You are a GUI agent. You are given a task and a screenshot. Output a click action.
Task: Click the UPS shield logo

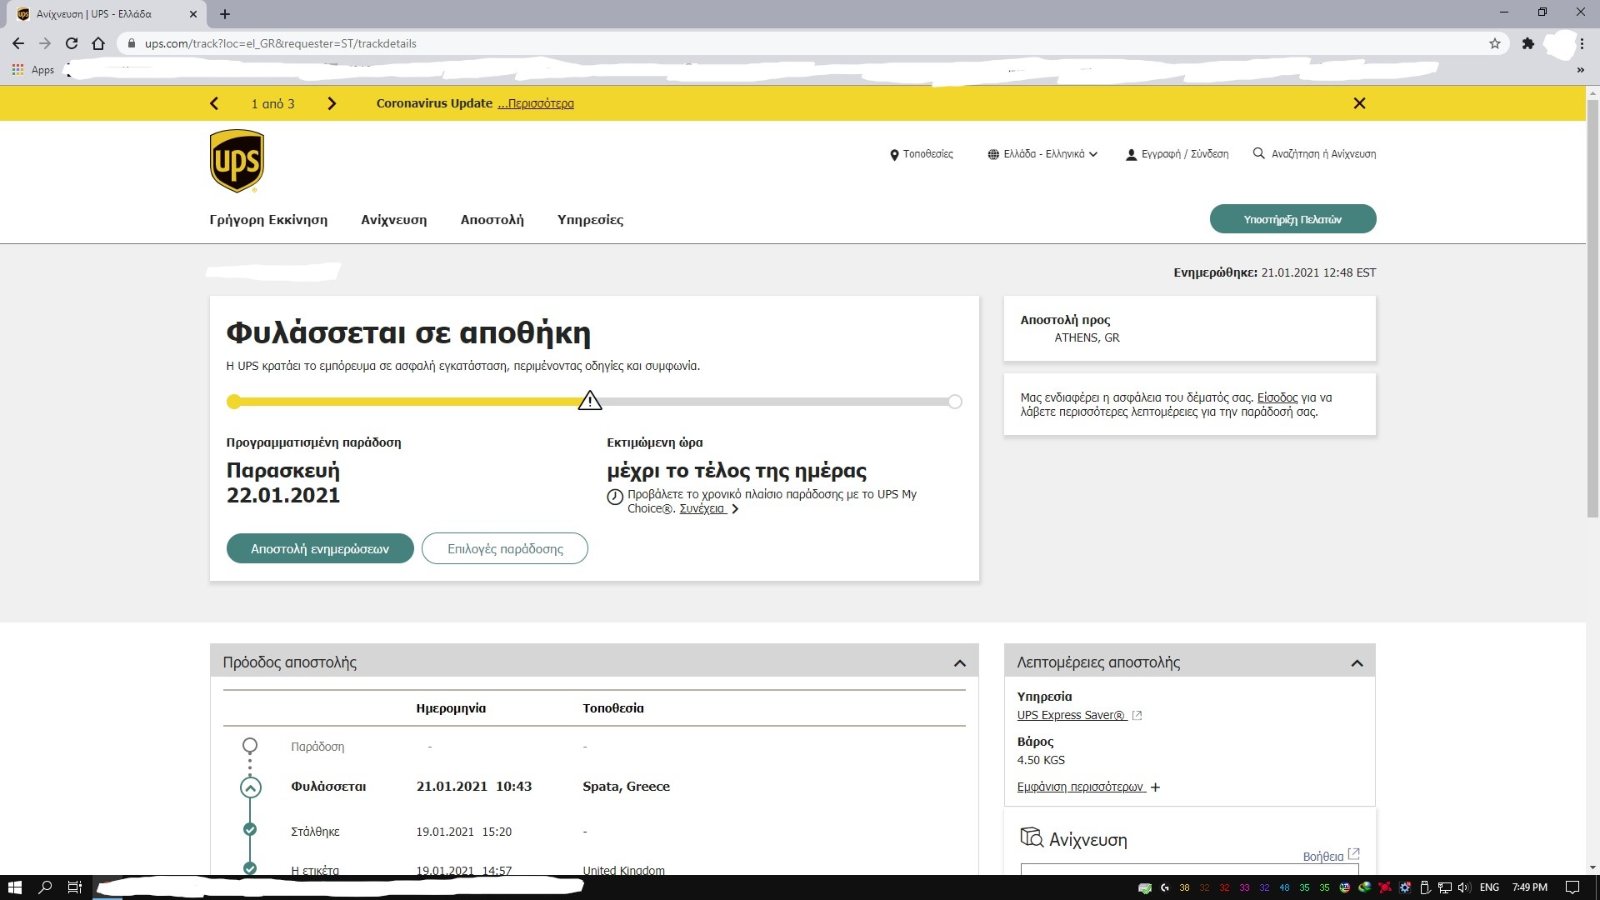[237, 161]
